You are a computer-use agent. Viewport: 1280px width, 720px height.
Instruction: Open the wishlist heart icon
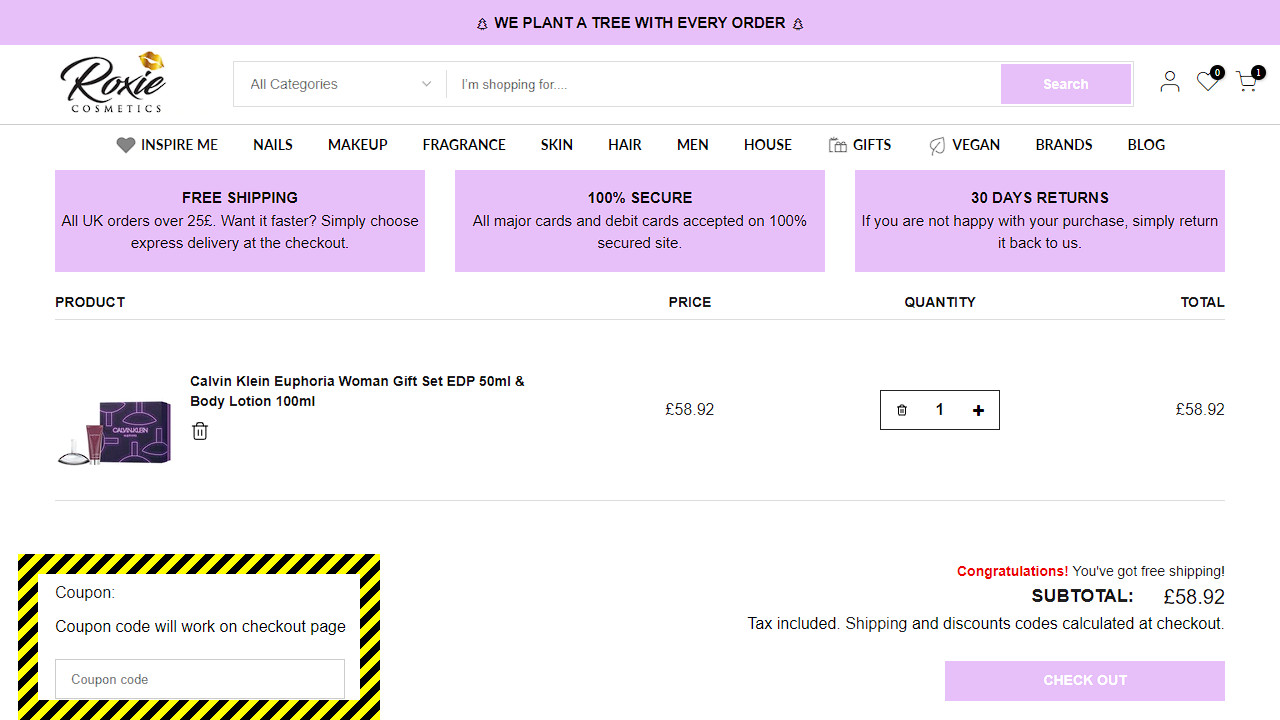(1208, 81)
